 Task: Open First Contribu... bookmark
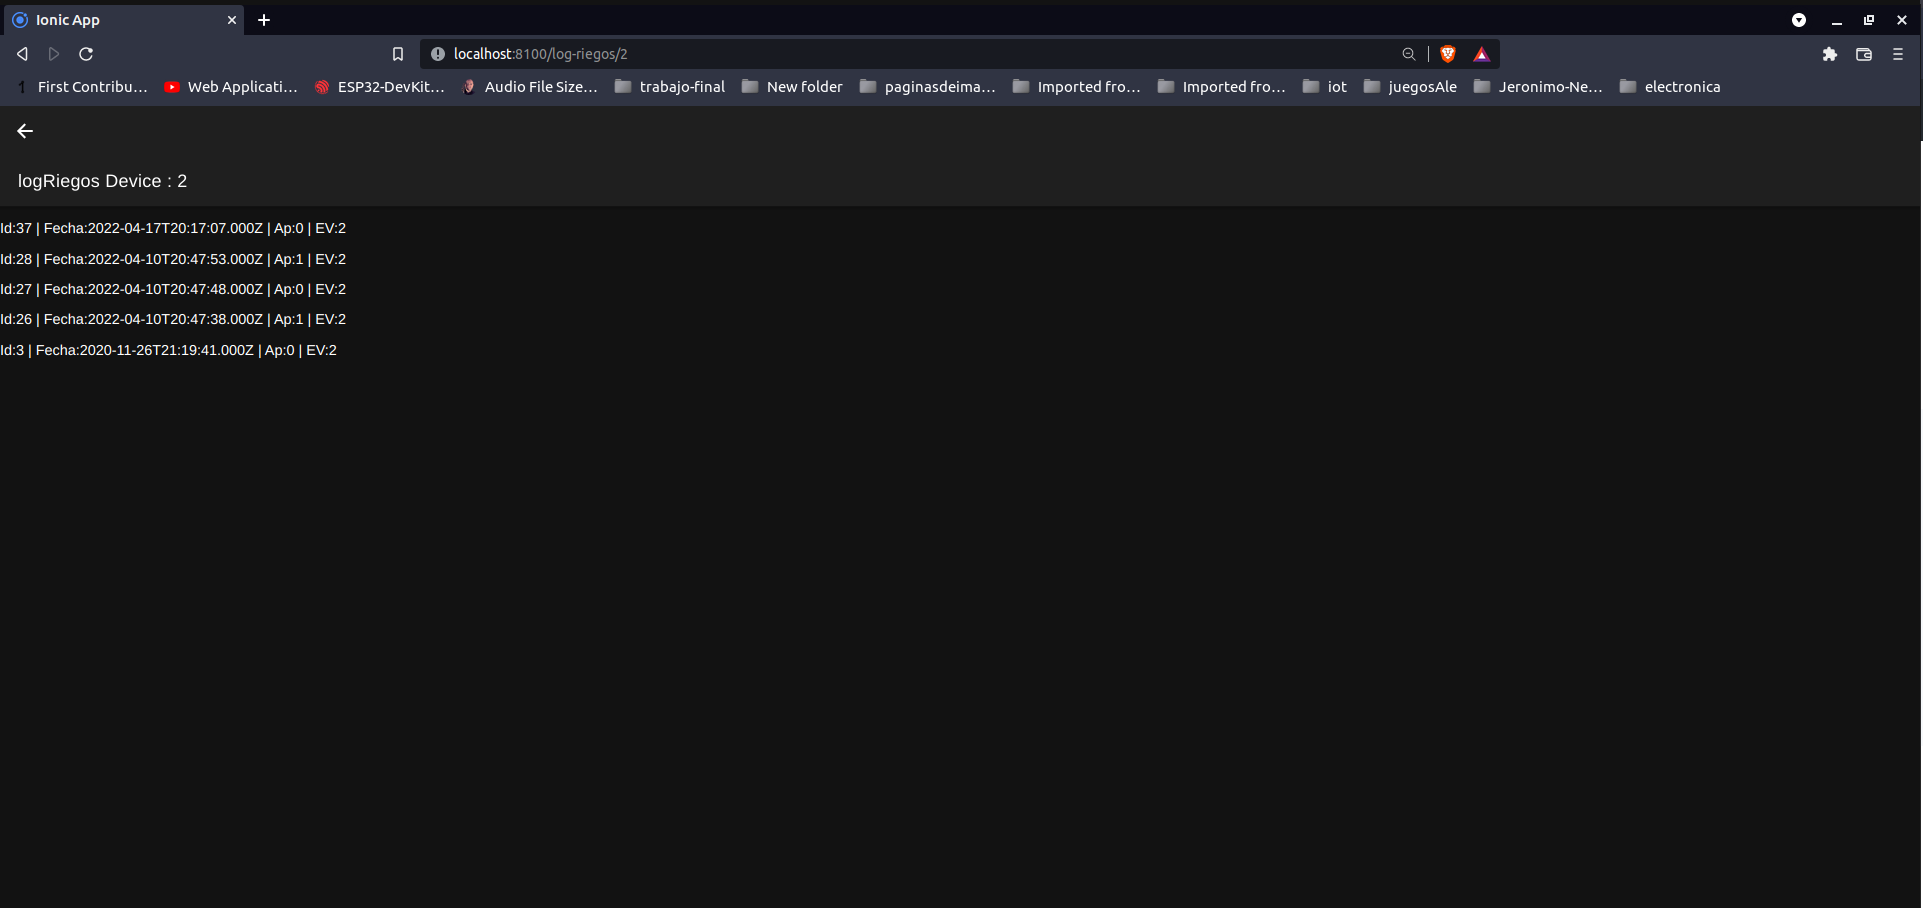(x=83, y=87)
